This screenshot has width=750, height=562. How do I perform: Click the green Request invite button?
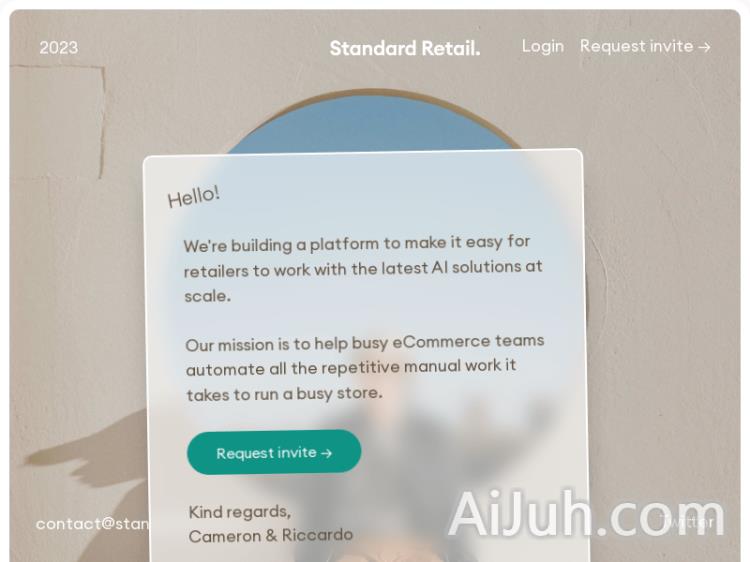274,452
